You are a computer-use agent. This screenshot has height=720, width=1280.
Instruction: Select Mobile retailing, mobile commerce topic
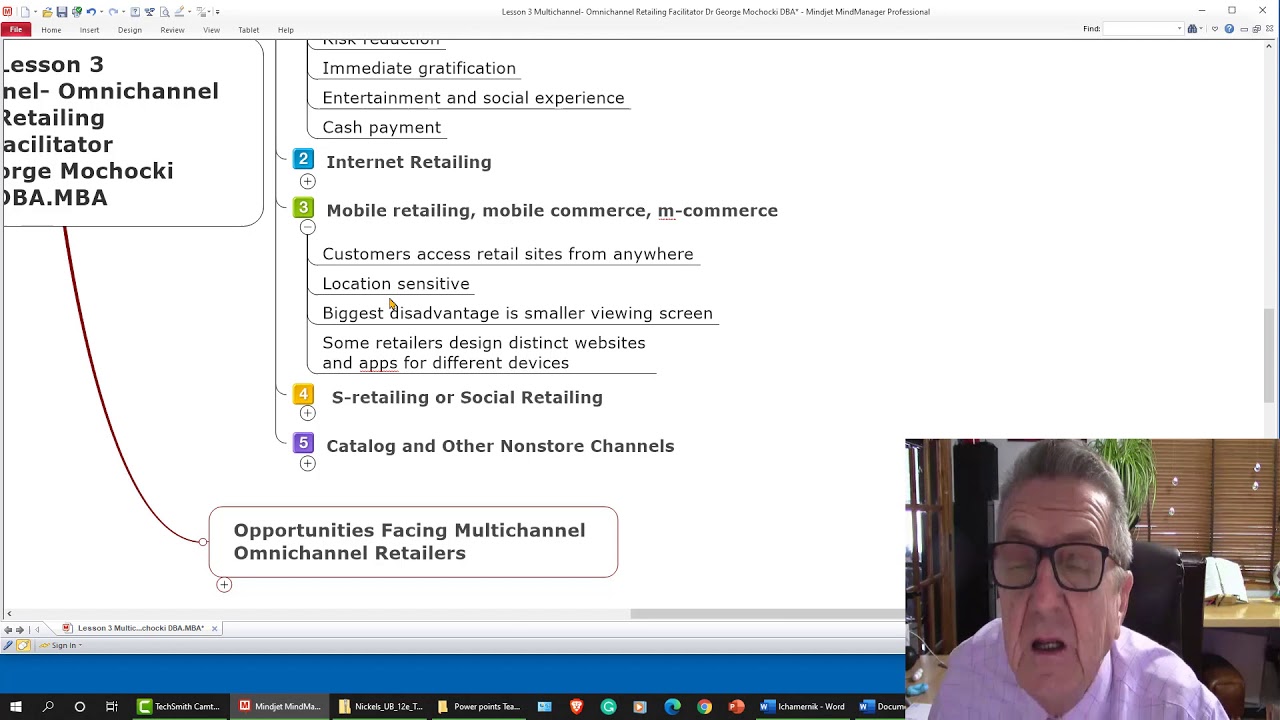pyautogui.click(x=552, y=210)
